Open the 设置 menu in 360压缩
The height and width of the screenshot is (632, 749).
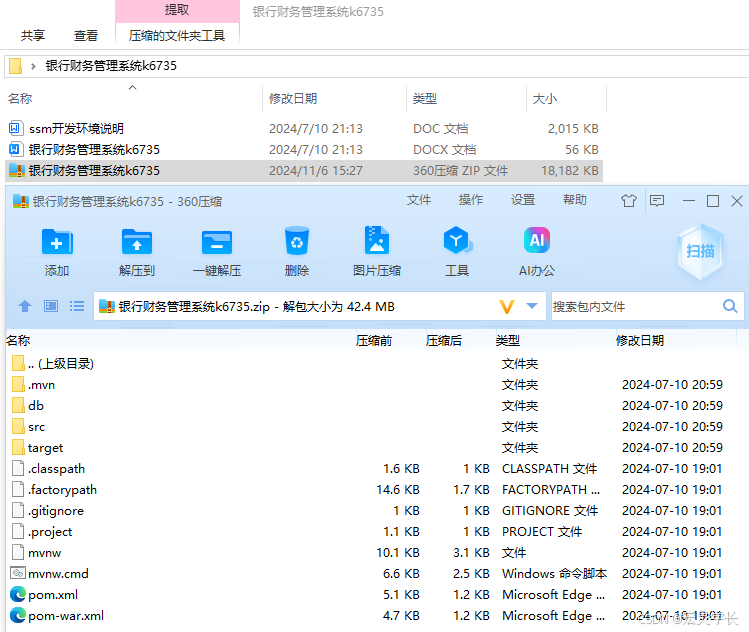pyautogui.click(x=523, y=200)
